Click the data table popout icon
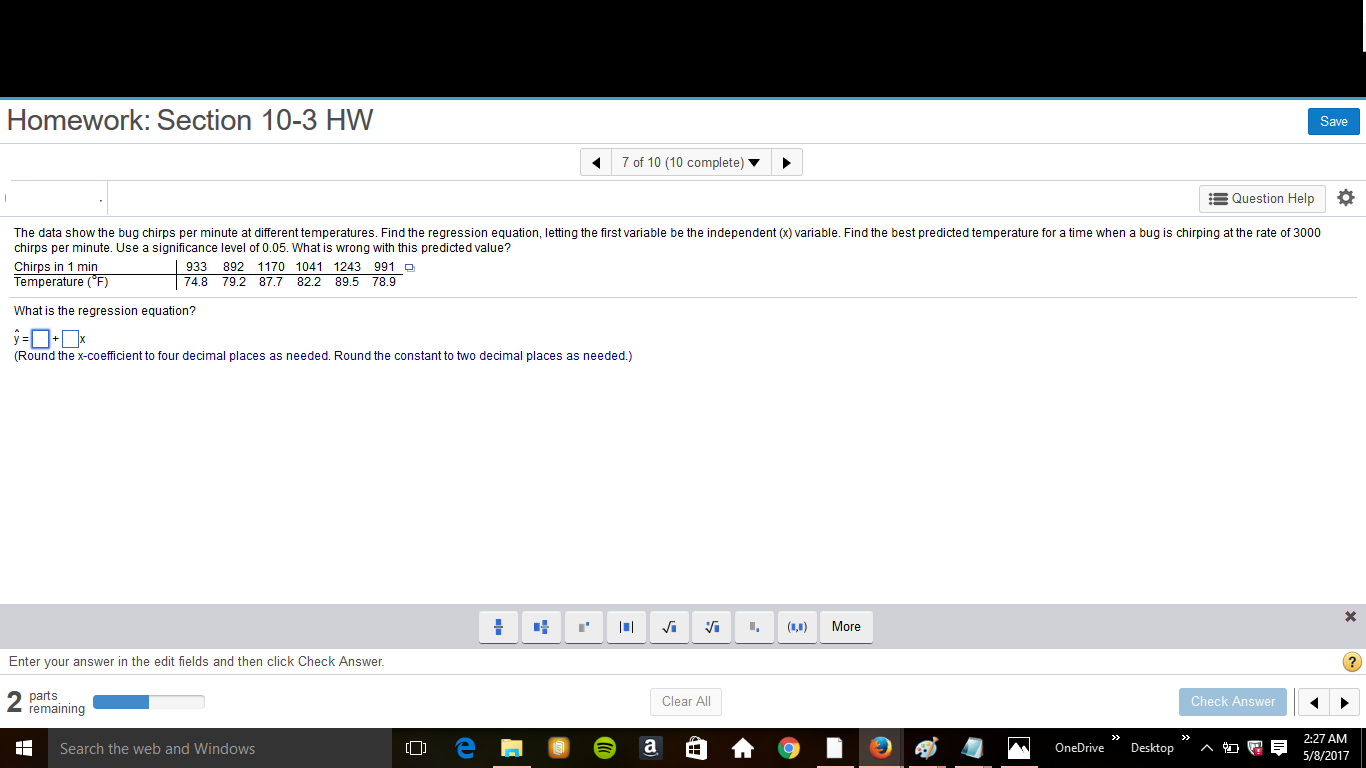 coord(408,267)
